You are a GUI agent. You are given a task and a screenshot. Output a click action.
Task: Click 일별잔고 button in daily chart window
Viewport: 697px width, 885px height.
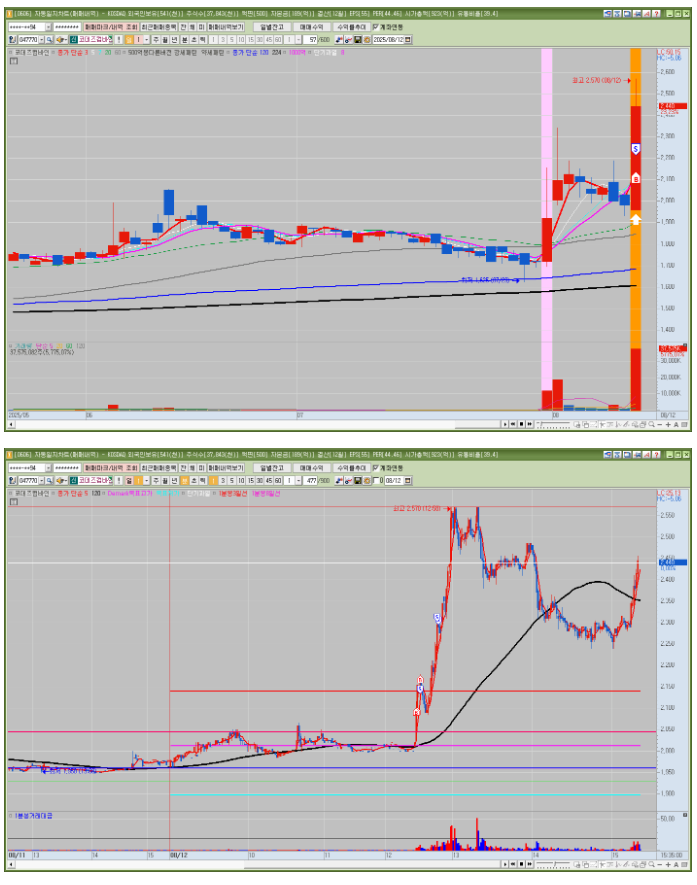pos(270,27)
